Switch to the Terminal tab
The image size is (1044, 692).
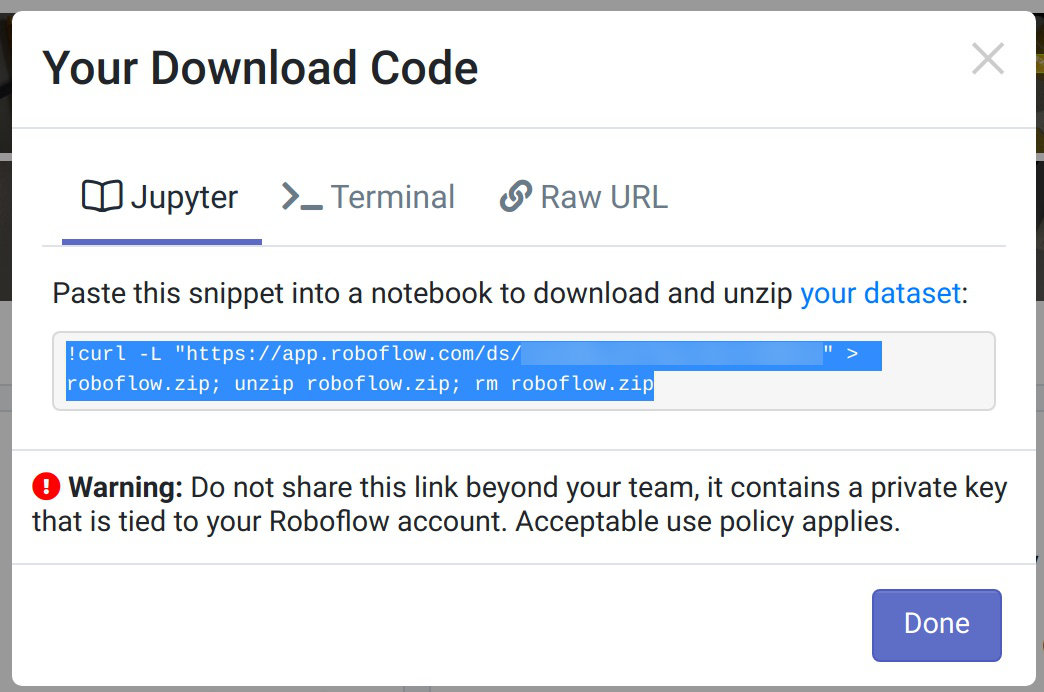coord(368,197)
